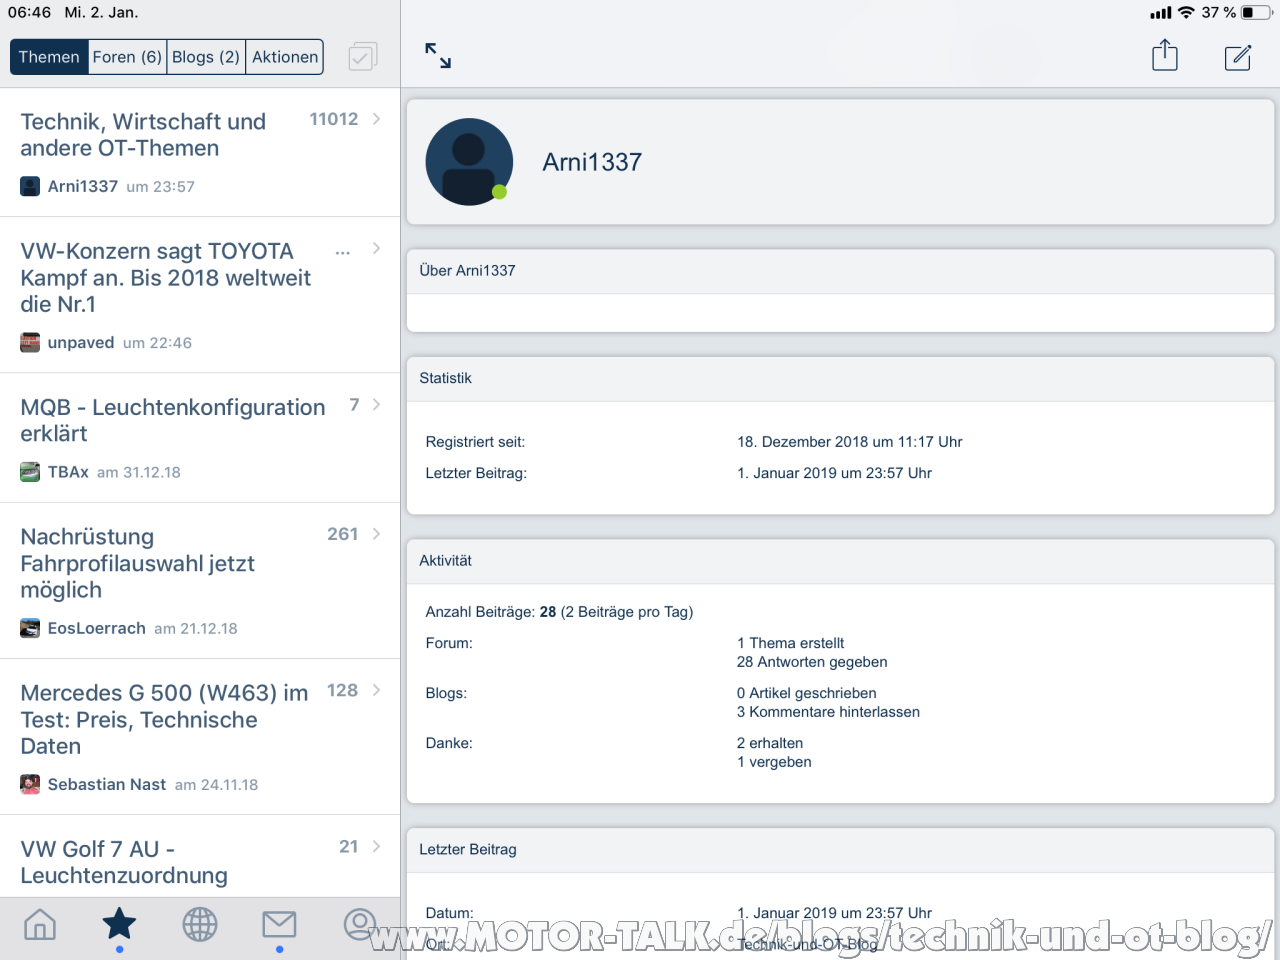Select the star favorites icon
Viewport: 1280px width, 960px height.
120,925
